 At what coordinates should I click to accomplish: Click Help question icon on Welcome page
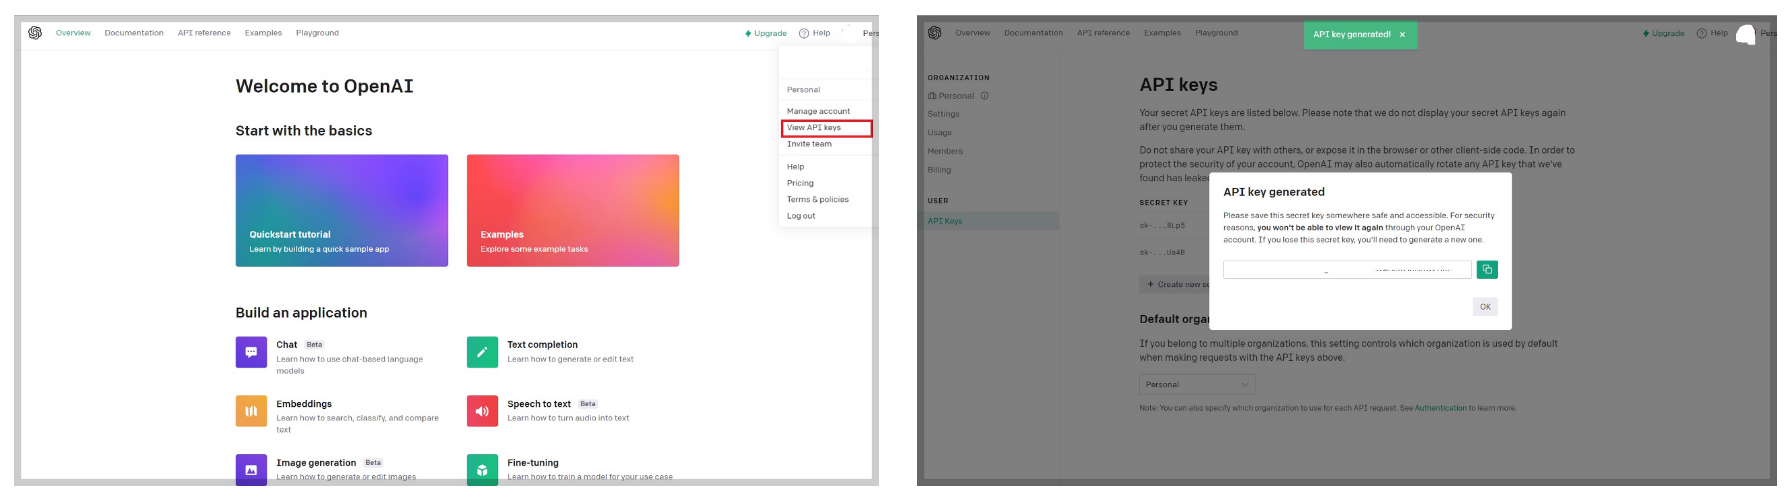[804, 33]
